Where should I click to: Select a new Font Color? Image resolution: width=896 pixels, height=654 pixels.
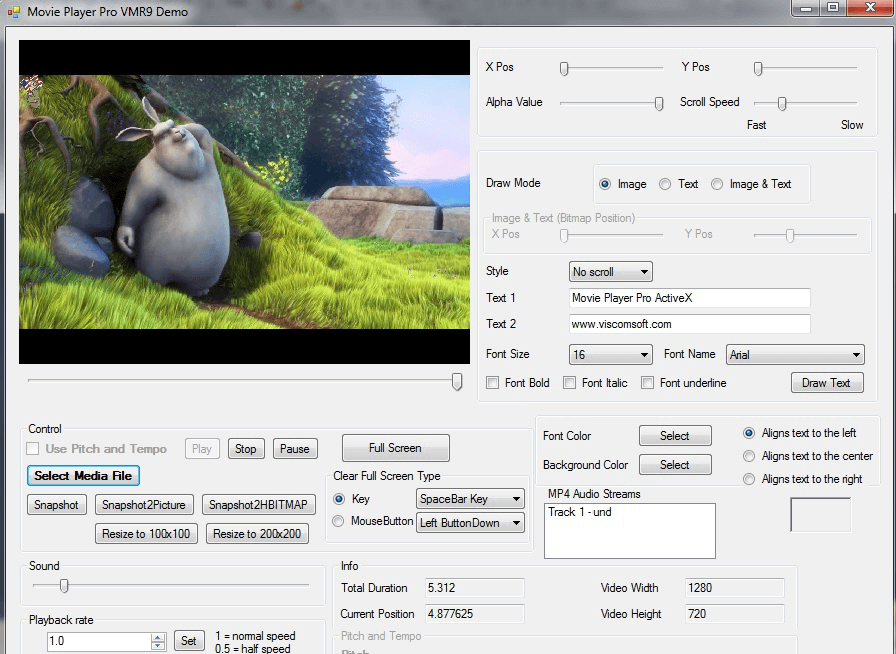click(x=675, y=436)
